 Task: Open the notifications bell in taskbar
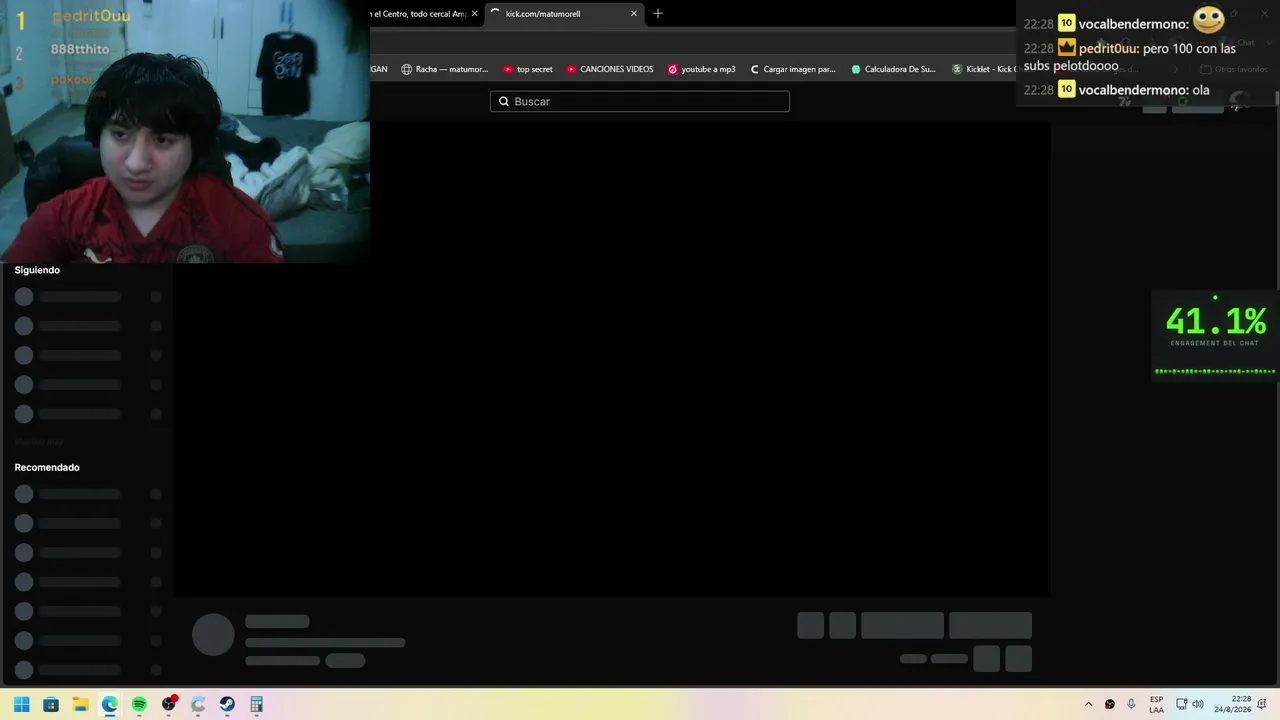[x=1263, y=704]
